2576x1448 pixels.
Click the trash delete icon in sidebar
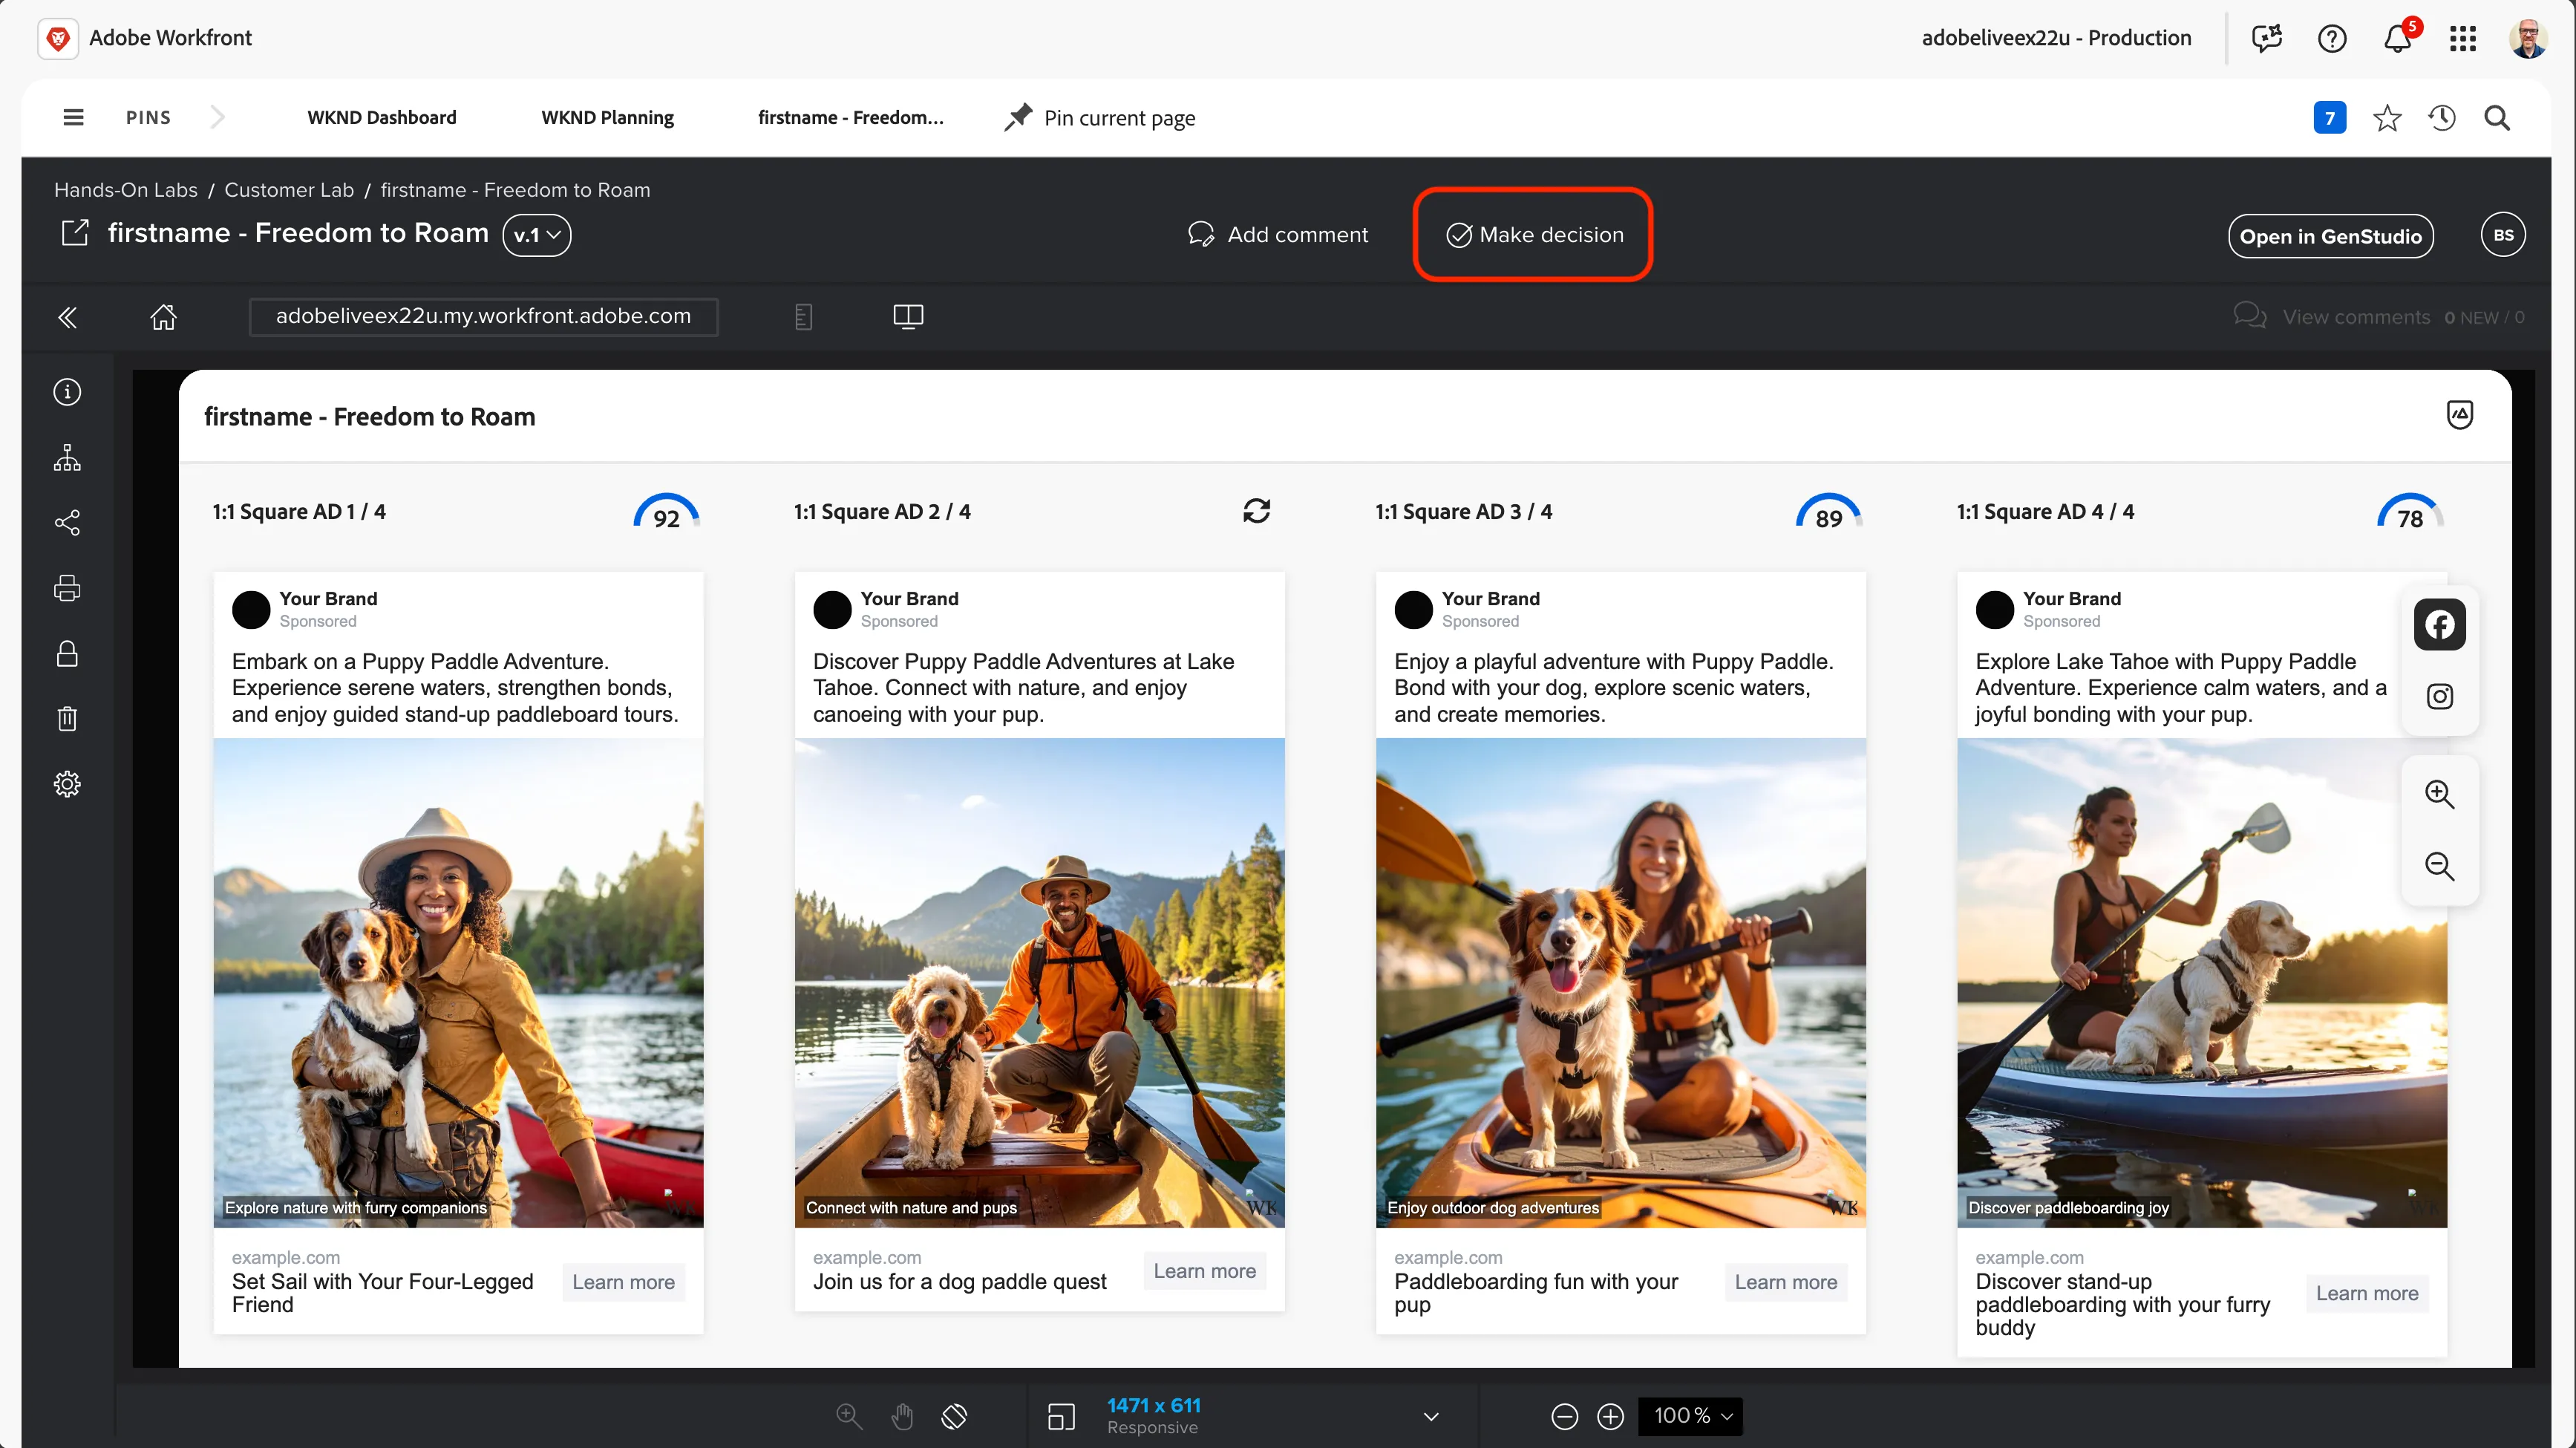(x=67, y=719)
